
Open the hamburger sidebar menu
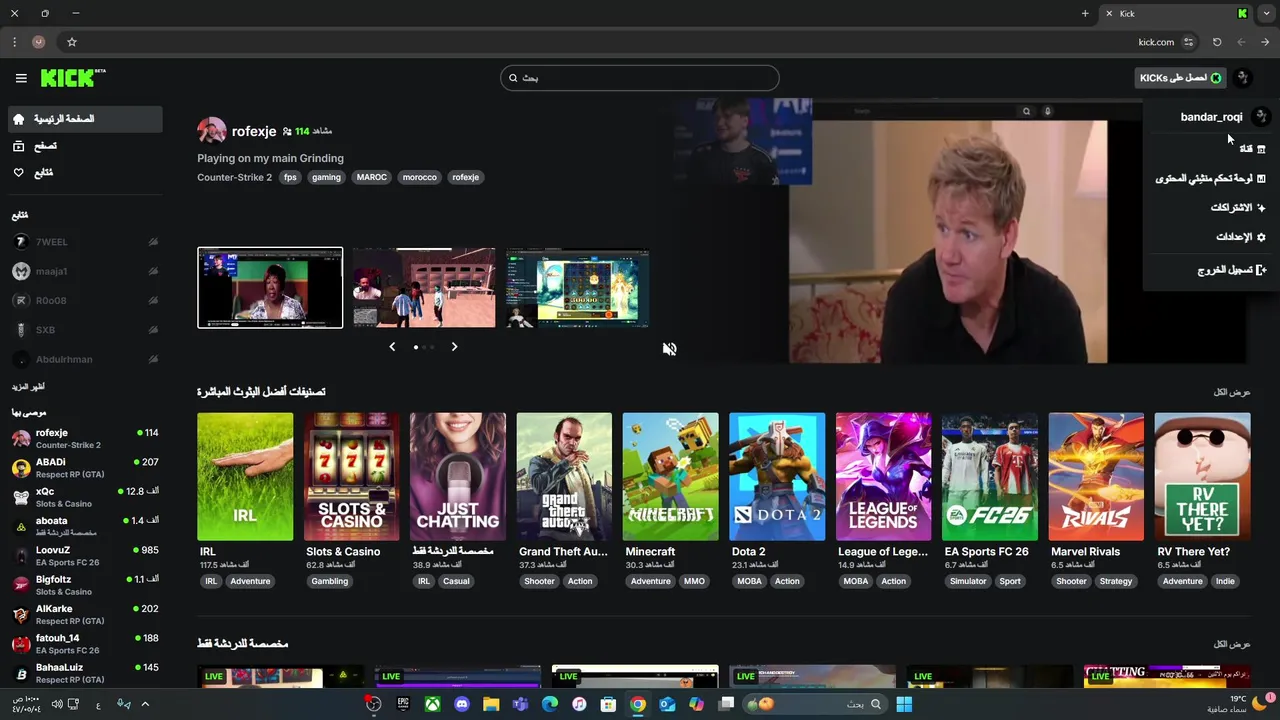click(x=21, y=78)
